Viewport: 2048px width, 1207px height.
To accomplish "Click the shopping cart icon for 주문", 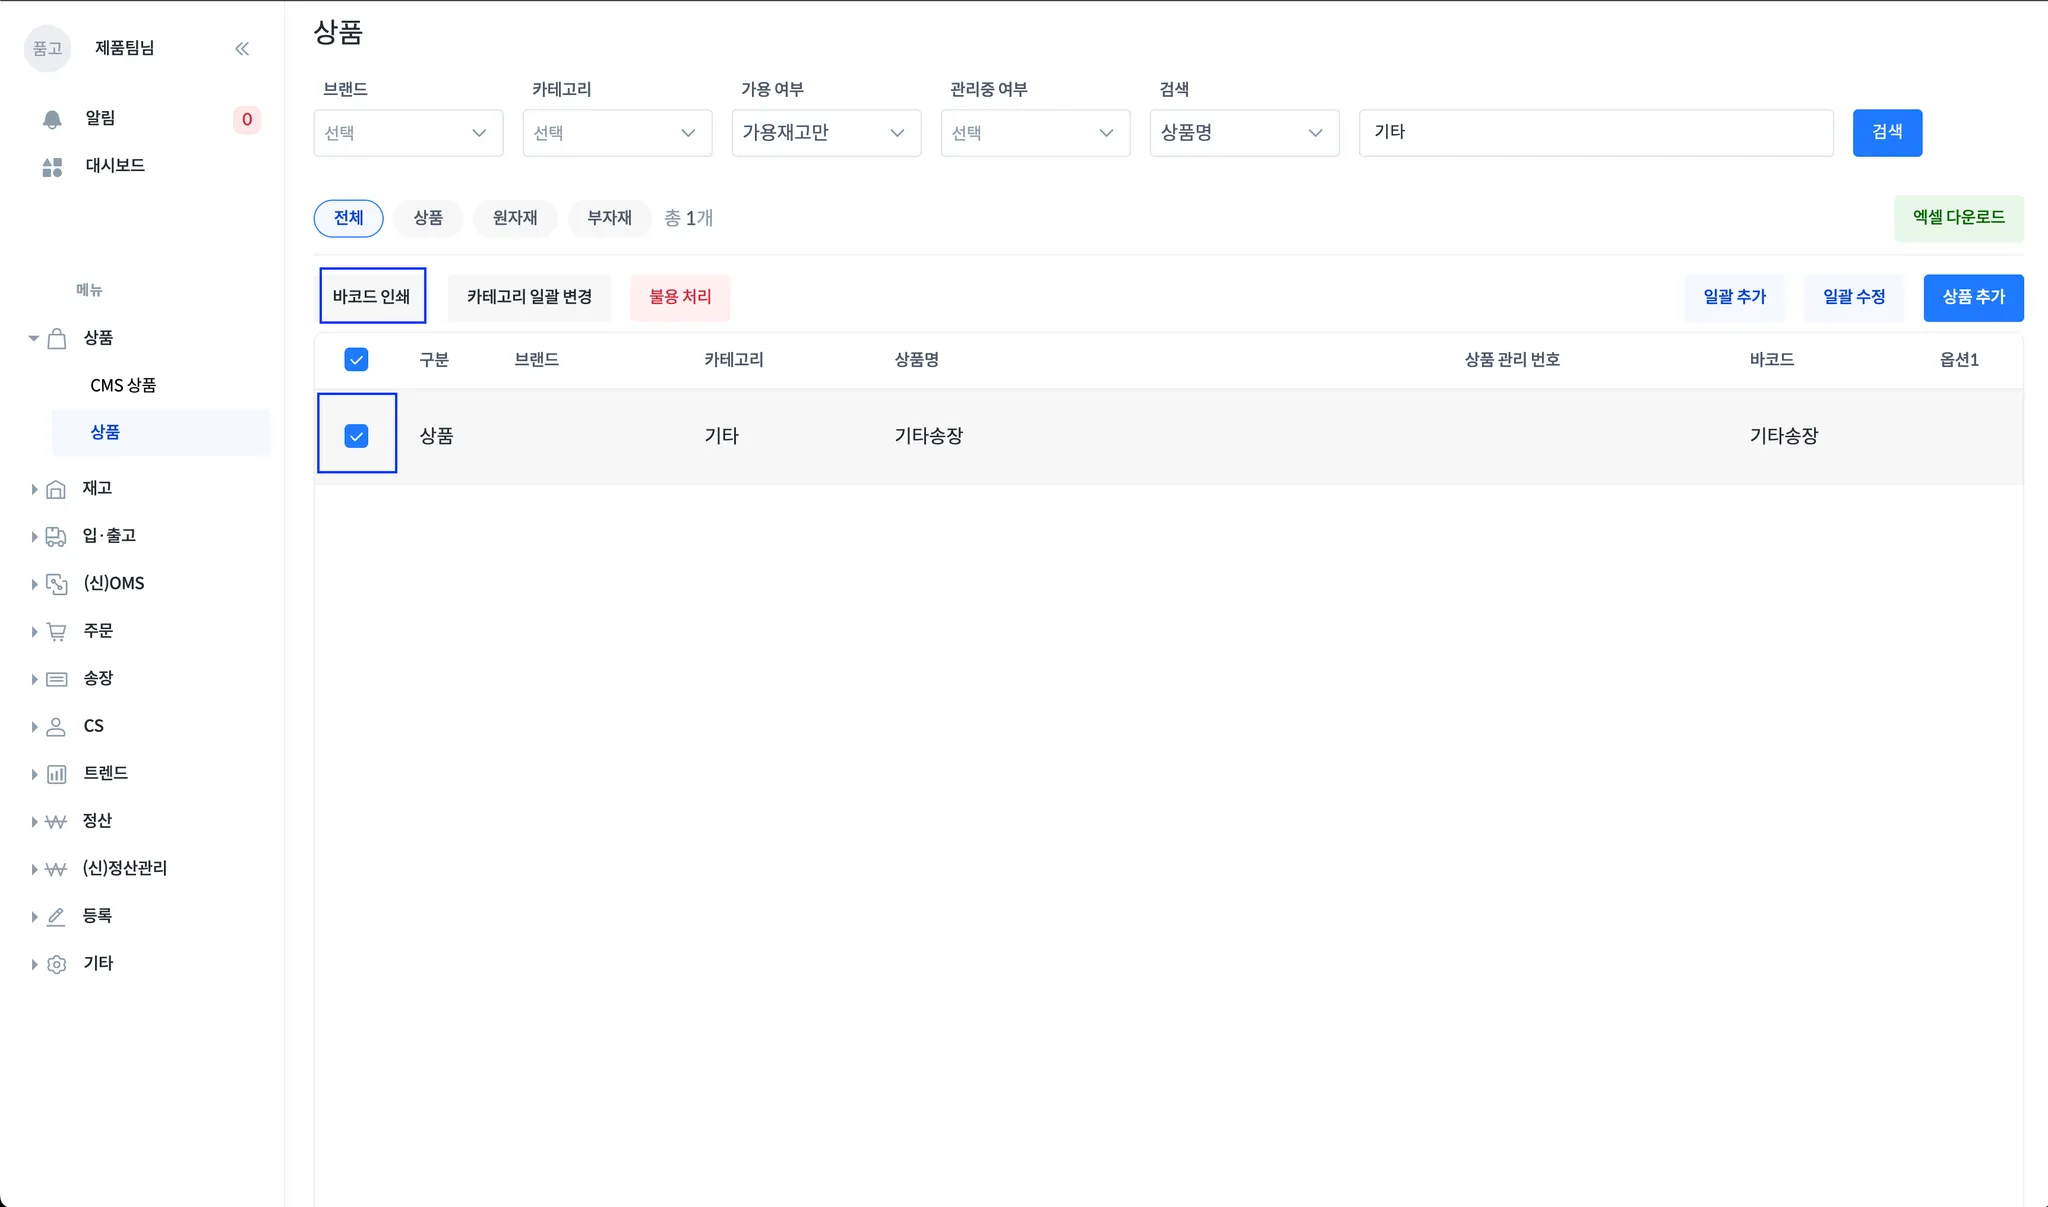I will [x=56, y=632].
